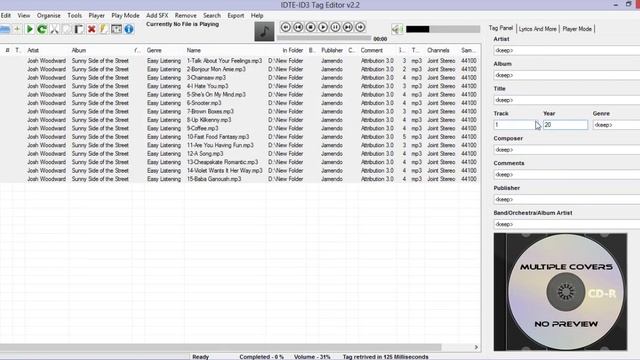
Task: Select row 10-Fast Food Fantasy.mp3
Action: click(x=240, y=137)
